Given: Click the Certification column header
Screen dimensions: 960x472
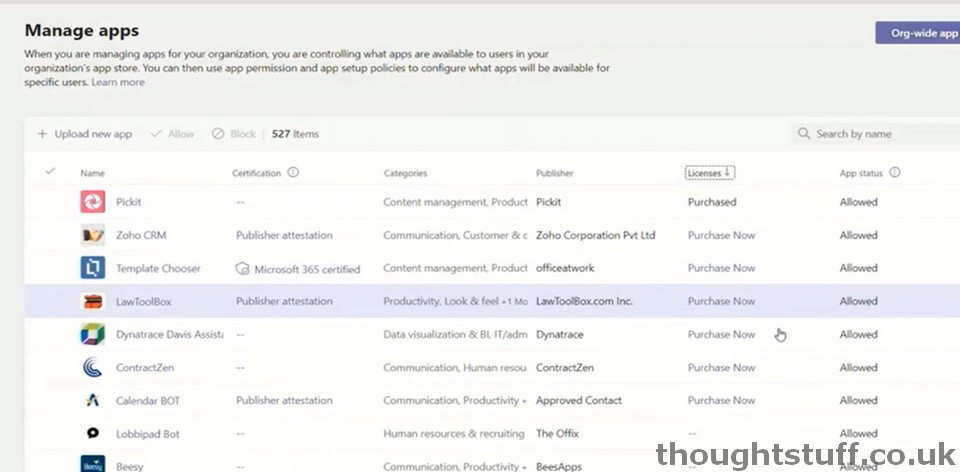Looking at the screenshot, I should click(257, 173).
